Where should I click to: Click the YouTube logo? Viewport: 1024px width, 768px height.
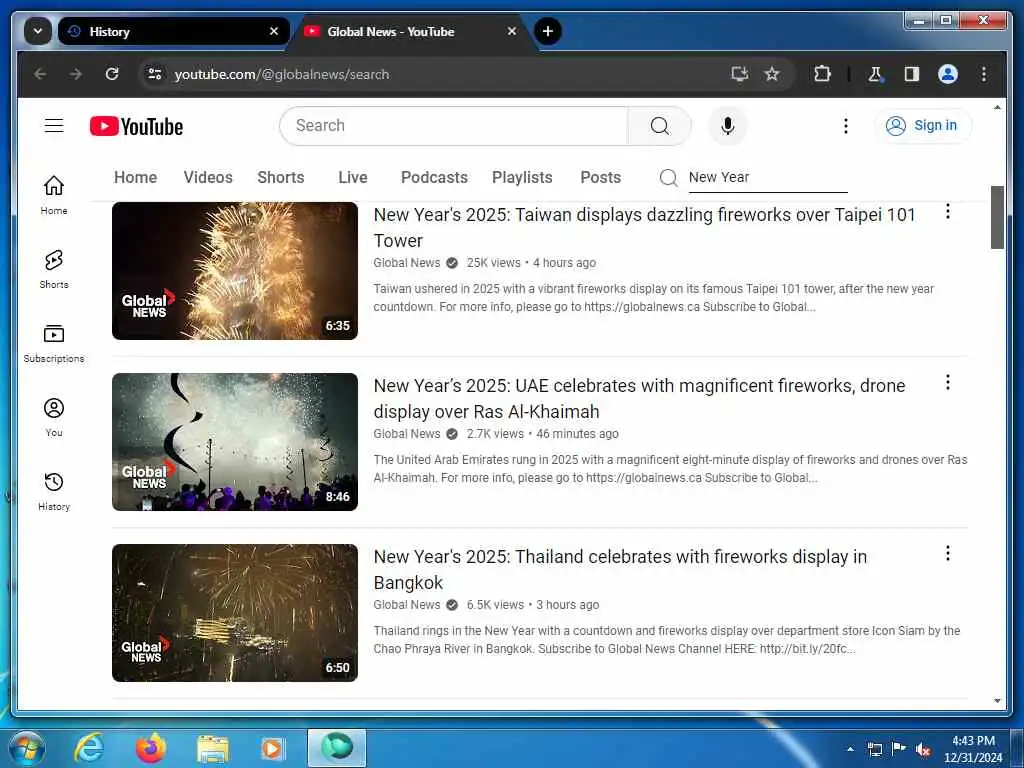coord(136,126)
